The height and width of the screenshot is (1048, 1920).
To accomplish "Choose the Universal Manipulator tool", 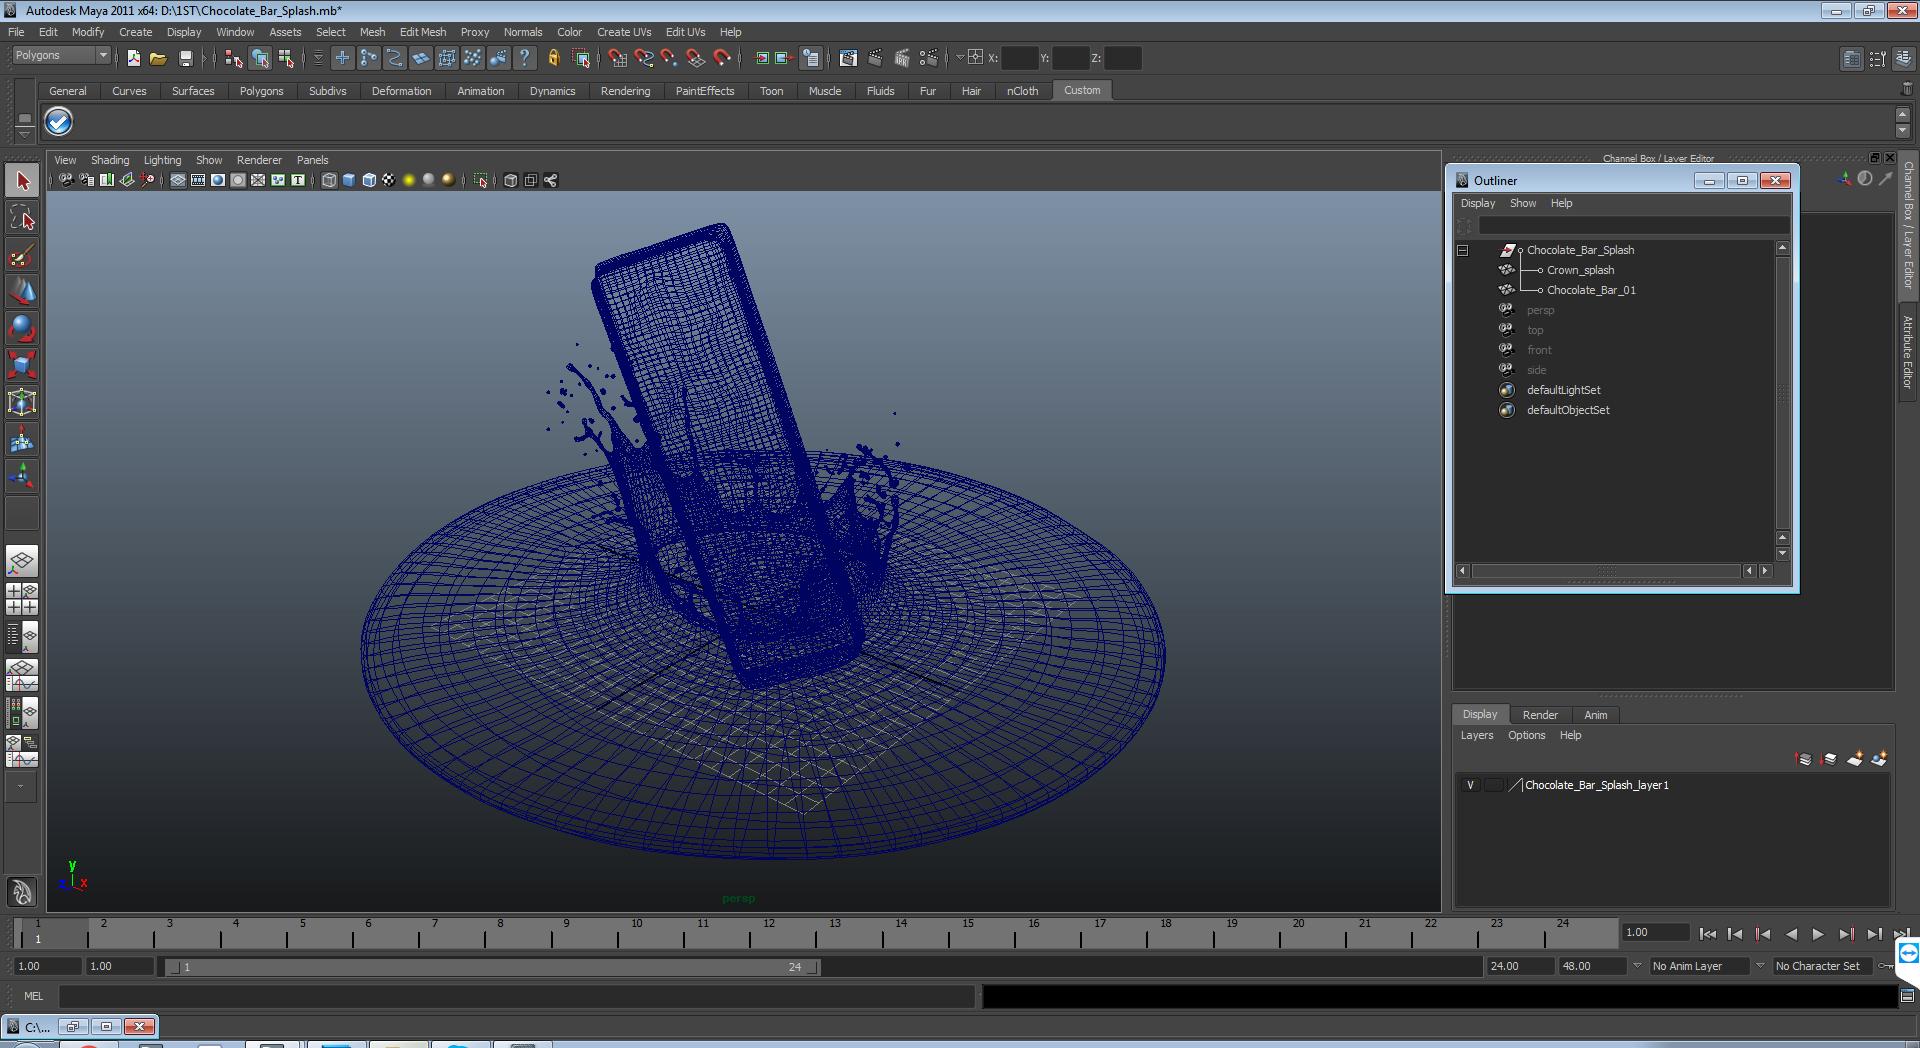I will [x=22, y=402].
